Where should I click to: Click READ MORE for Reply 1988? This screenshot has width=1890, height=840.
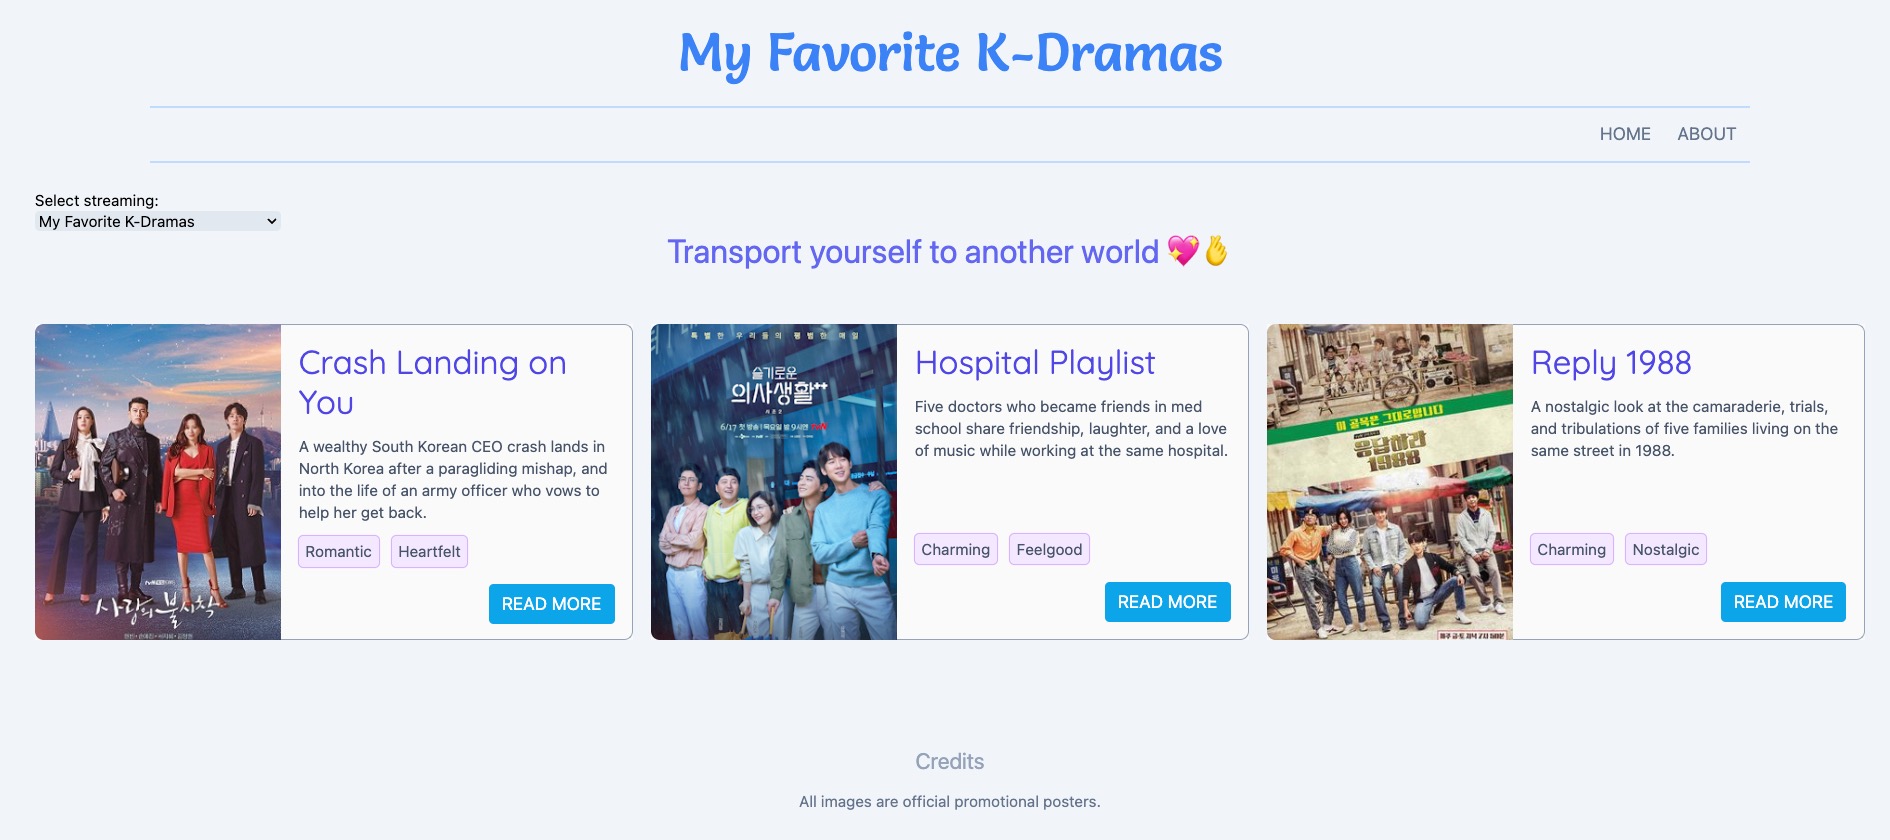tap(1782, 602)
